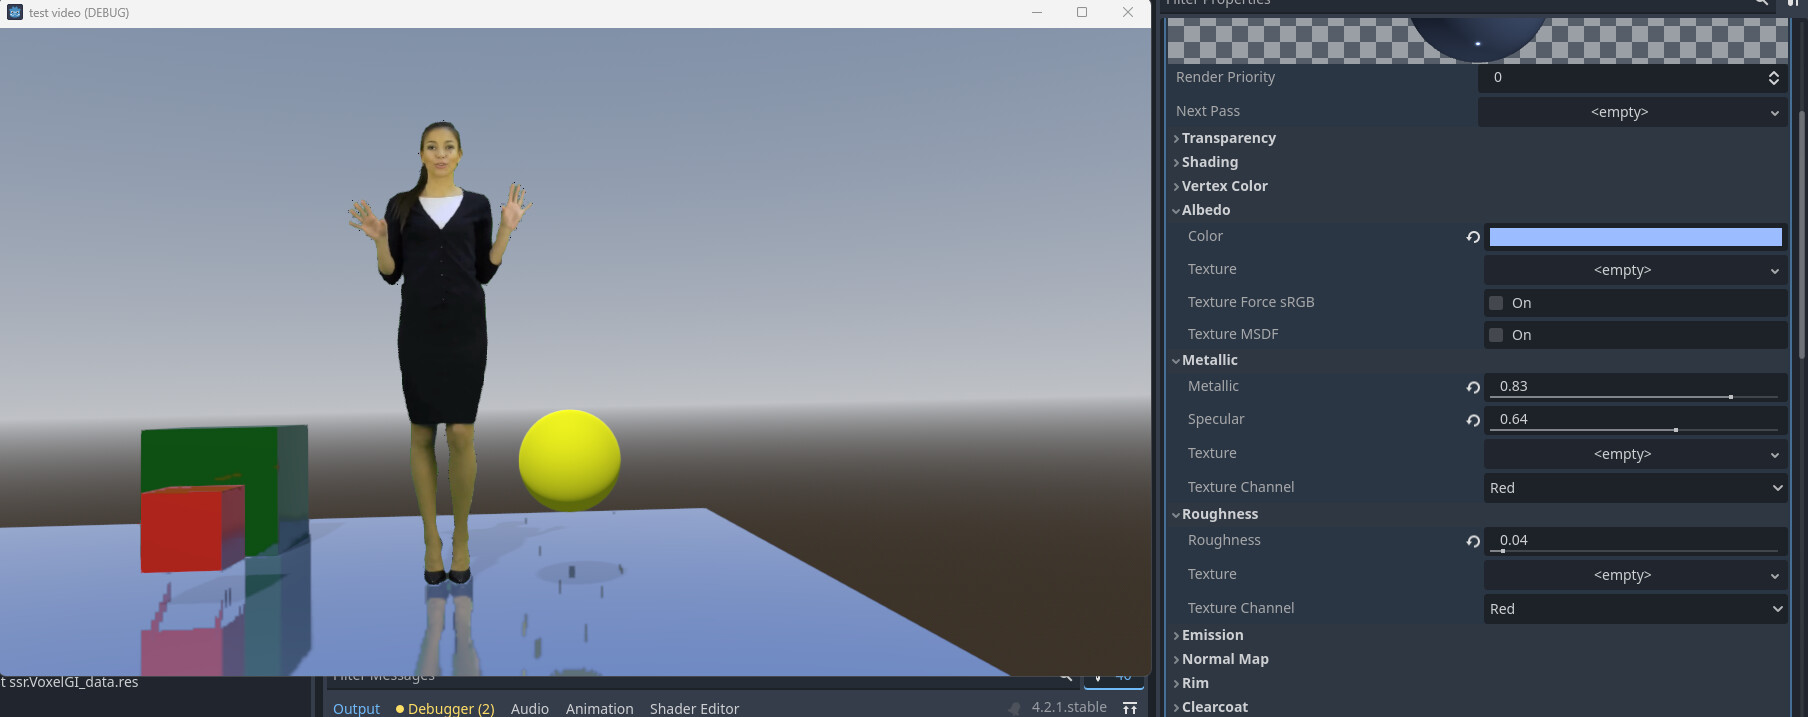Reset the Specular value with its revert icon

pyautogui.click(x=1473, y=420)
